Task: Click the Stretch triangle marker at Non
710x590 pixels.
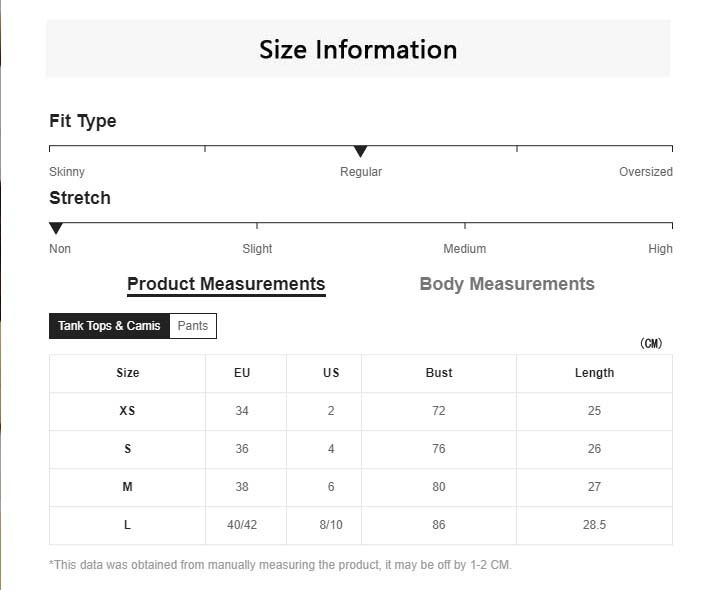Action: [56, 229]
